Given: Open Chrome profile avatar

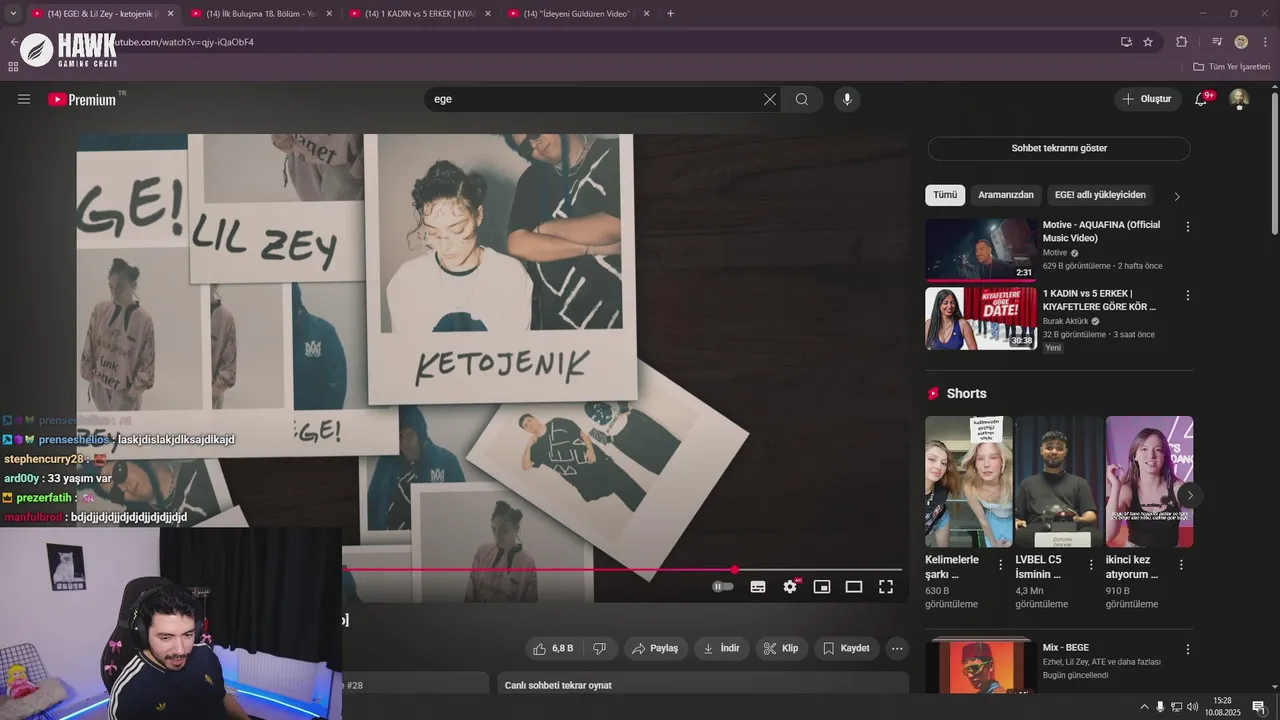Looking at the screenshot, I should pyautogui.click(x=1241, y=42).
